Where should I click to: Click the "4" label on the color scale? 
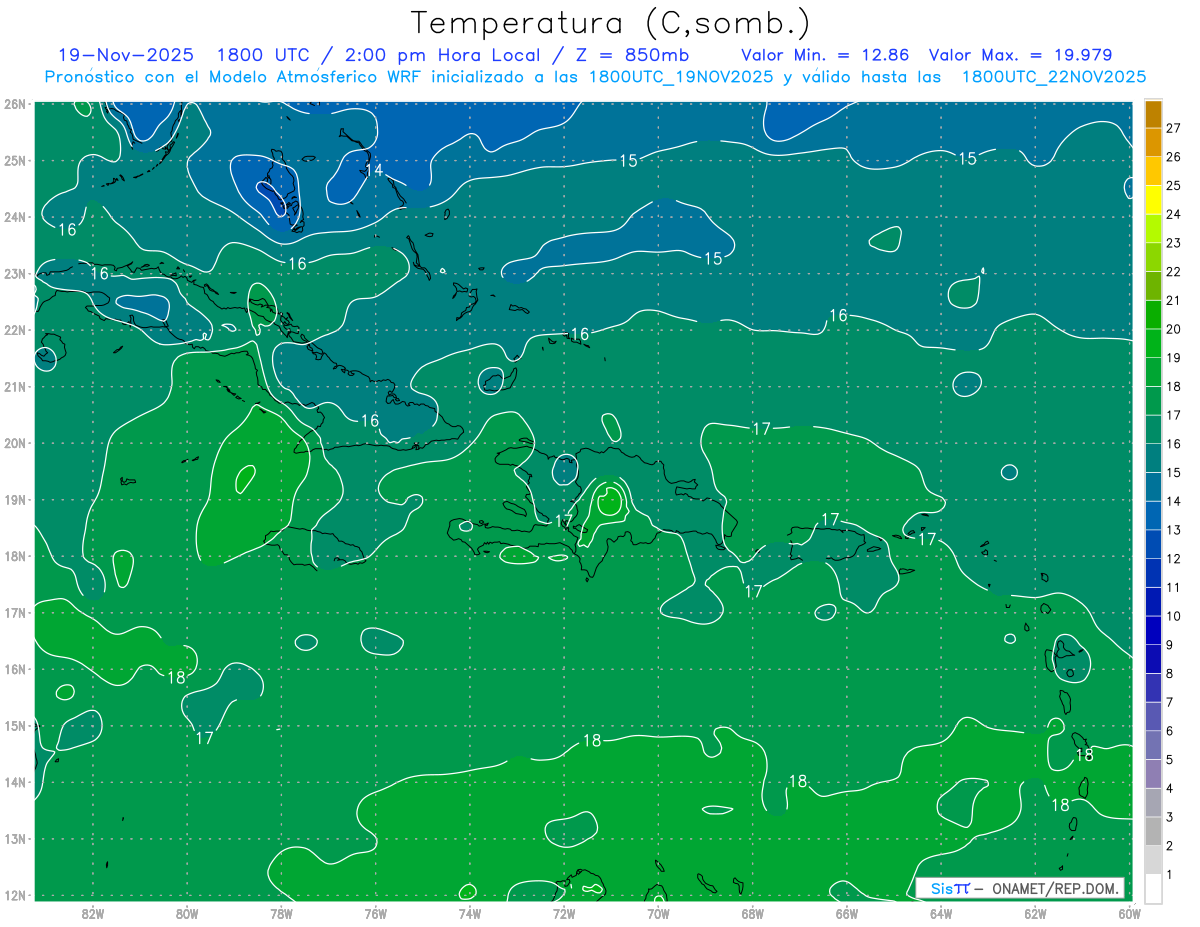(x=1170, y=788)
